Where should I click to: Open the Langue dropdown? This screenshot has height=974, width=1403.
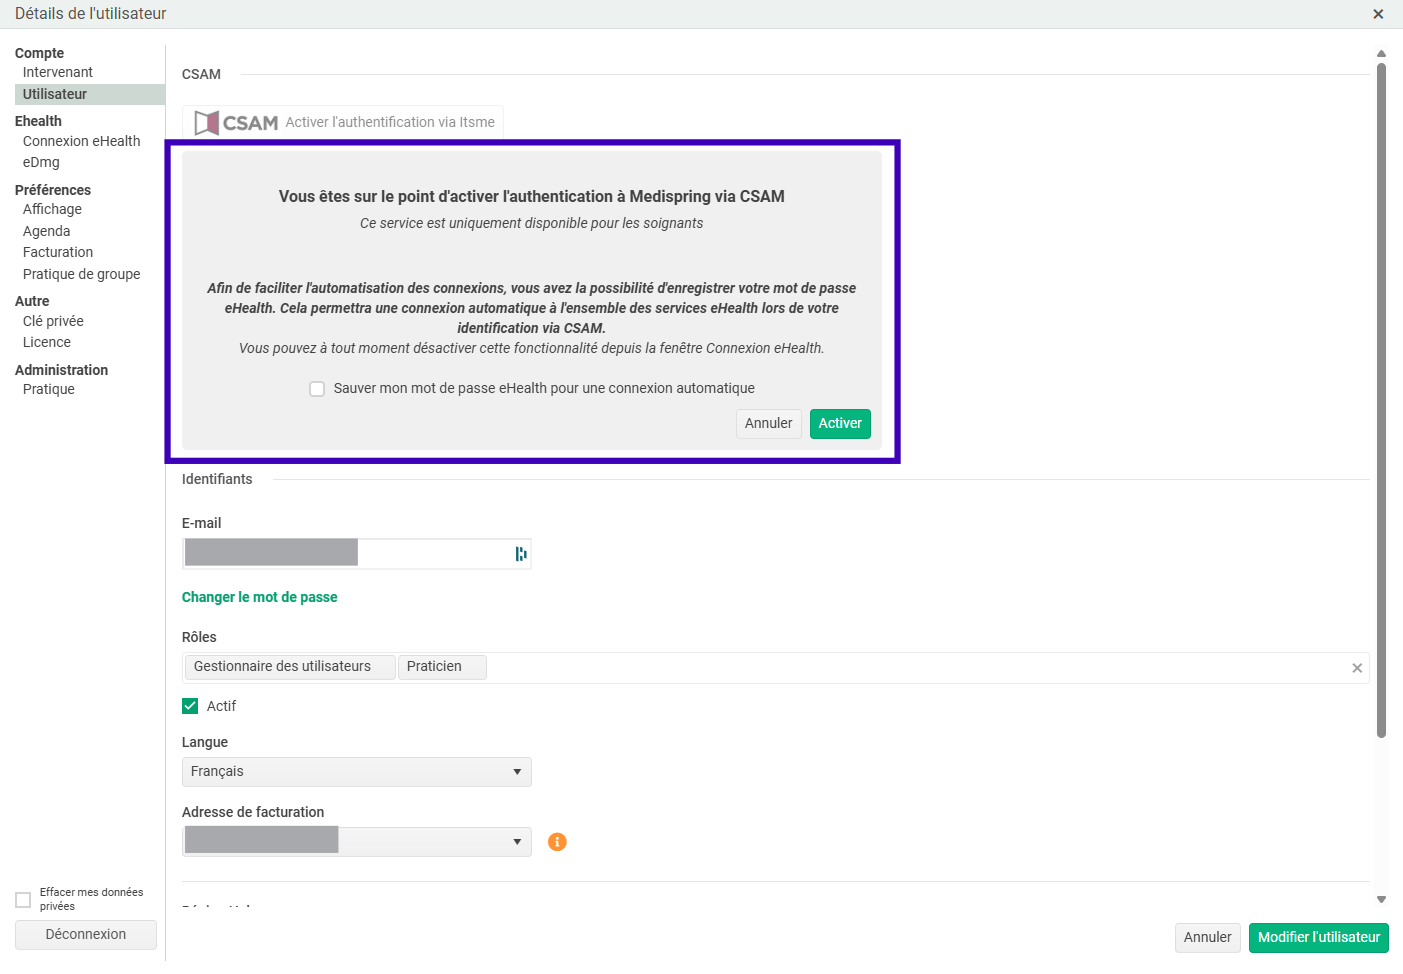(356, 772)
